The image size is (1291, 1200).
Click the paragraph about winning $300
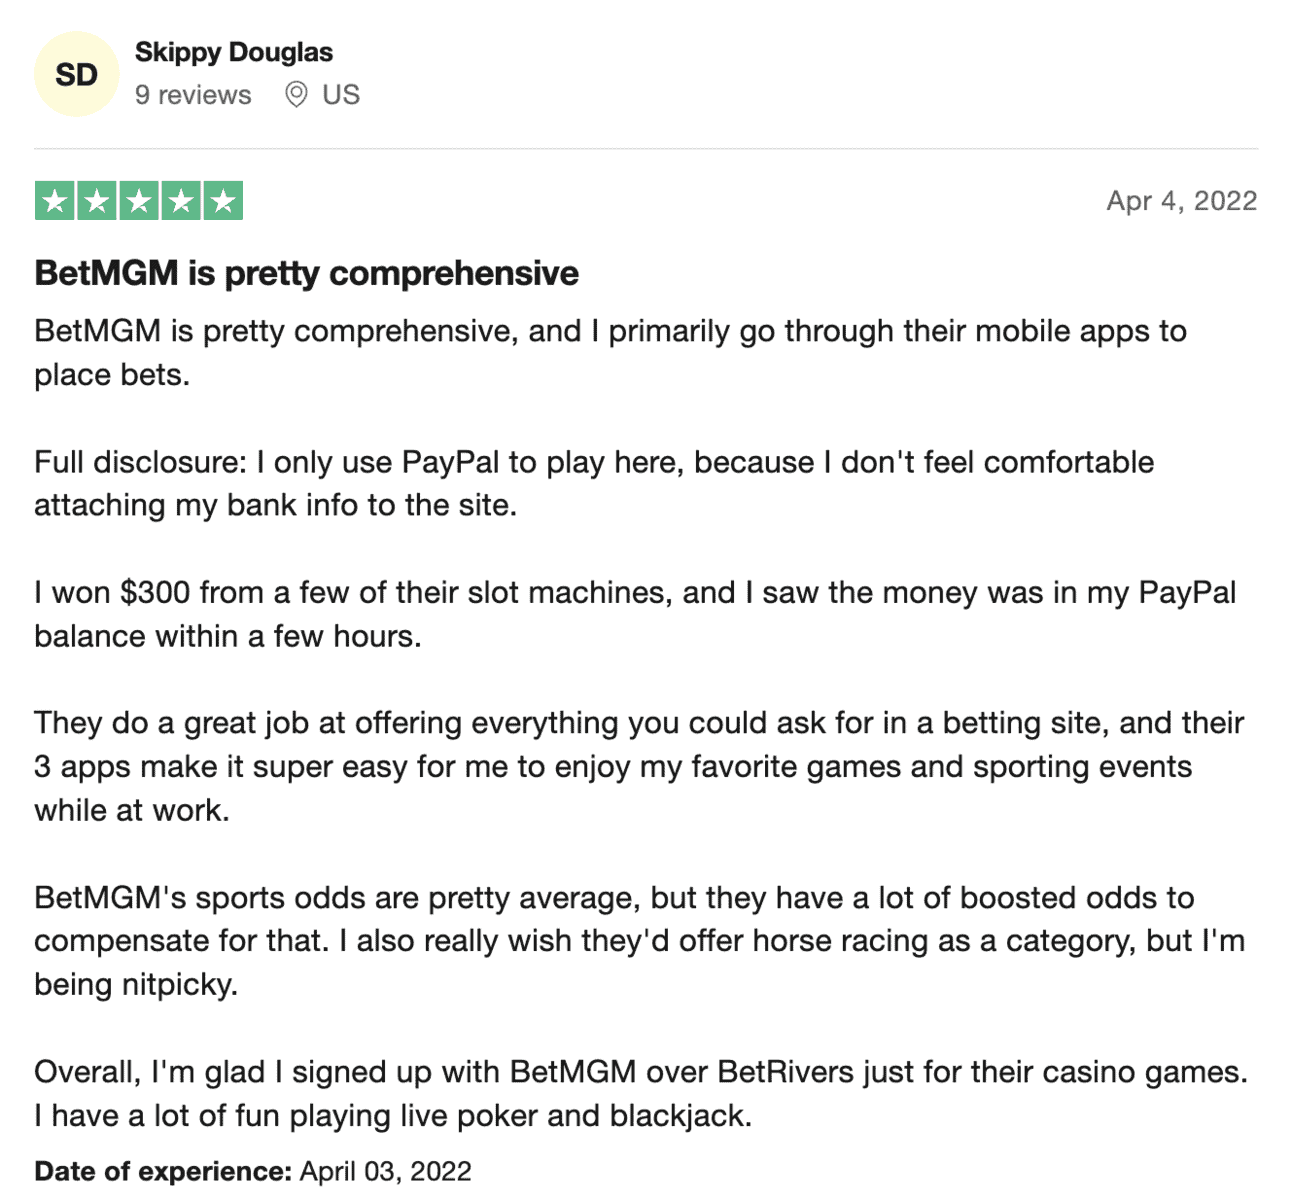click(x=635, y=614)
